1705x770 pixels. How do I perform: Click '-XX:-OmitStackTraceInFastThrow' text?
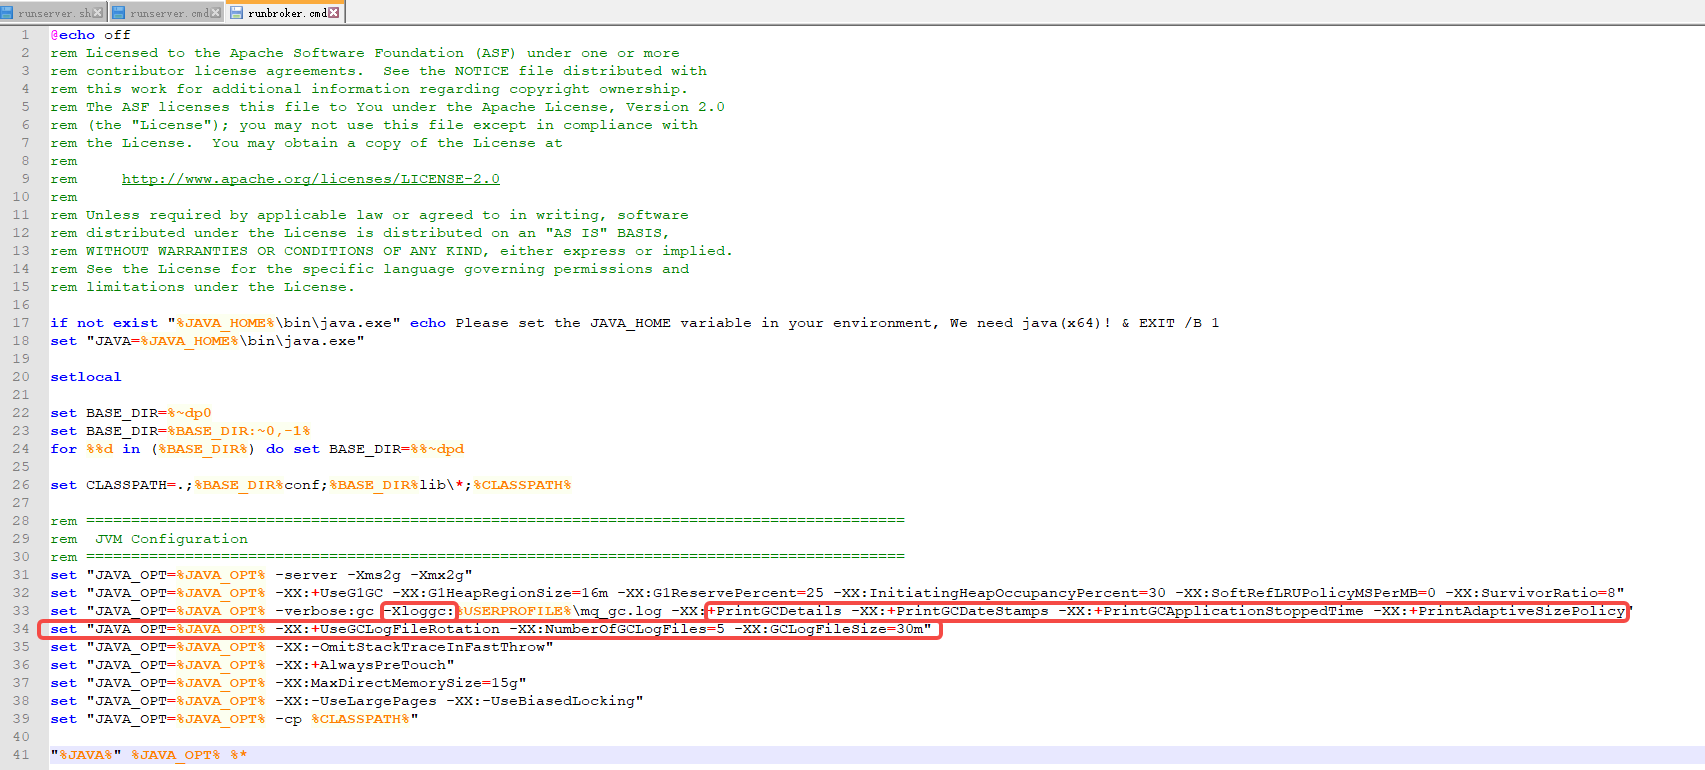[410, 647]
